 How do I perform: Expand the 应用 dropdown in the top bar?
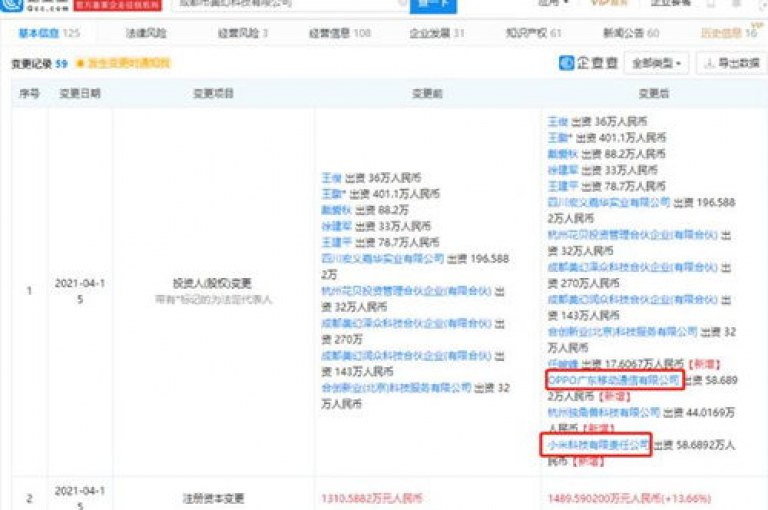(x=553, y=3)
